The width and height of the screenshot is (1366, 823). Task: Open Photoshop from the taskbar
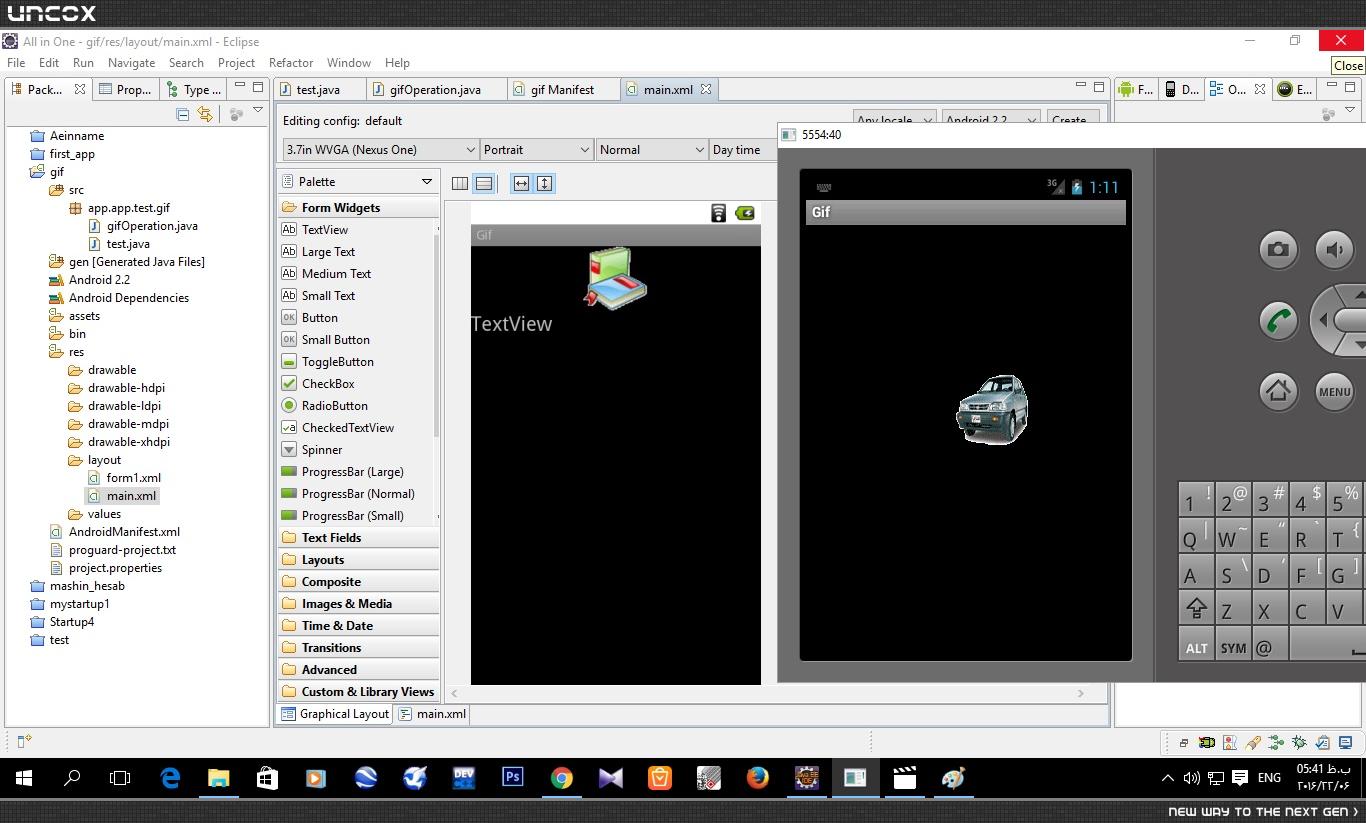(x=512, y=778)
